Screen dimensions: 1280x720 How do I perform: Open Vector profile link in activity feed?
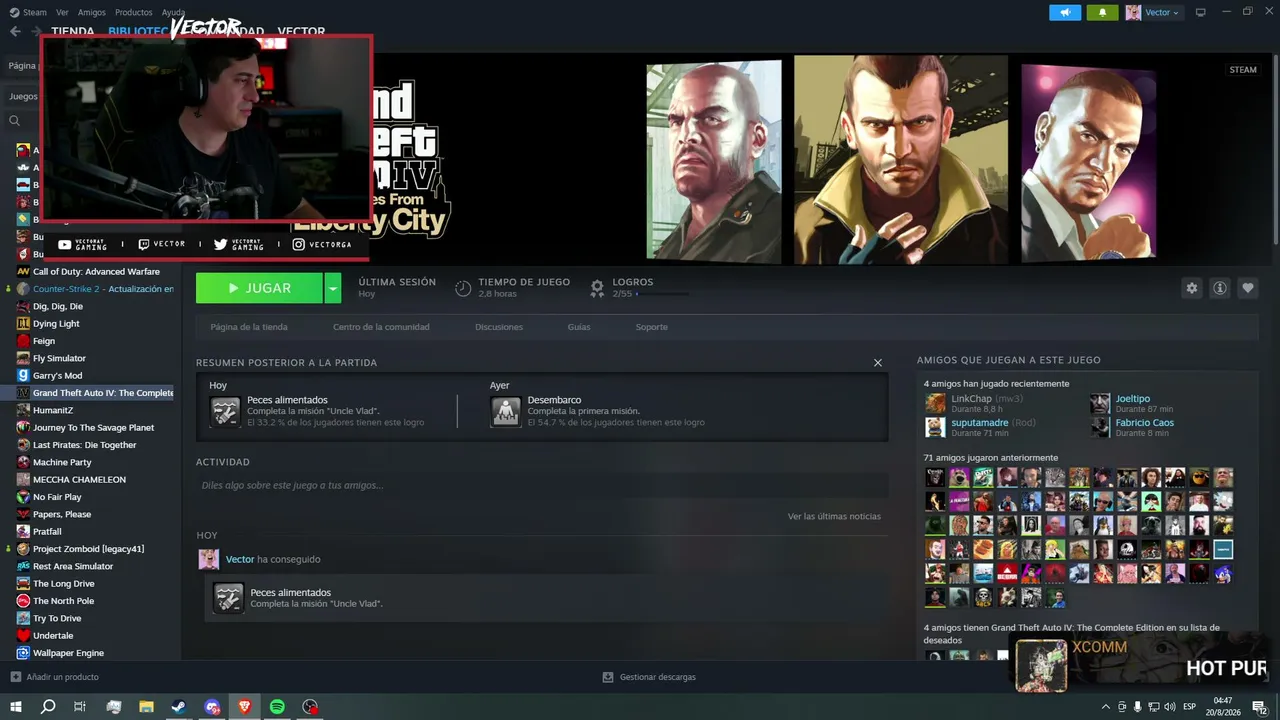pyautogui.click(x=240, y=559)
